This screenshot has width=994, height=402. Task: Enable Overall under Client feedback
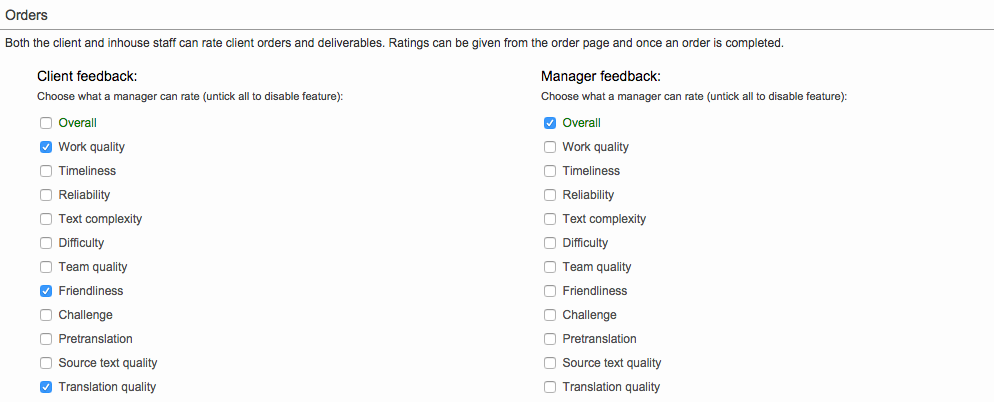click(46, 123)
